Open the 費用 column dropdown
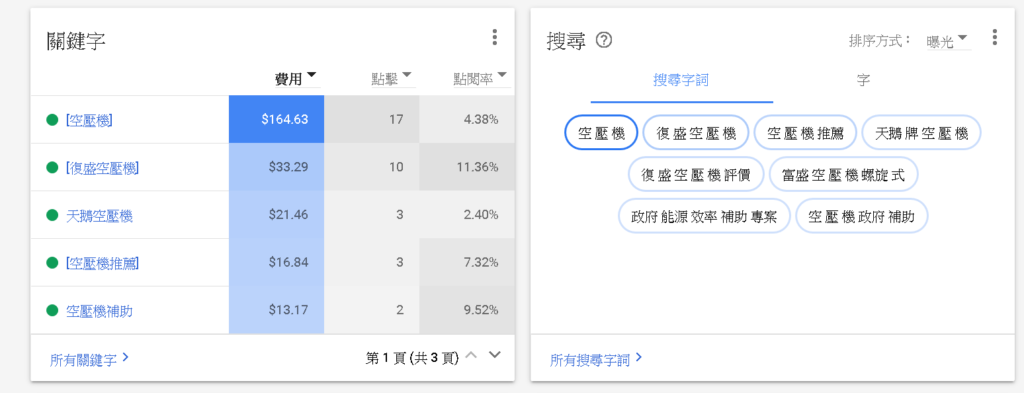1024x393 pixels. pyautogui.click(x=297, y=78)
